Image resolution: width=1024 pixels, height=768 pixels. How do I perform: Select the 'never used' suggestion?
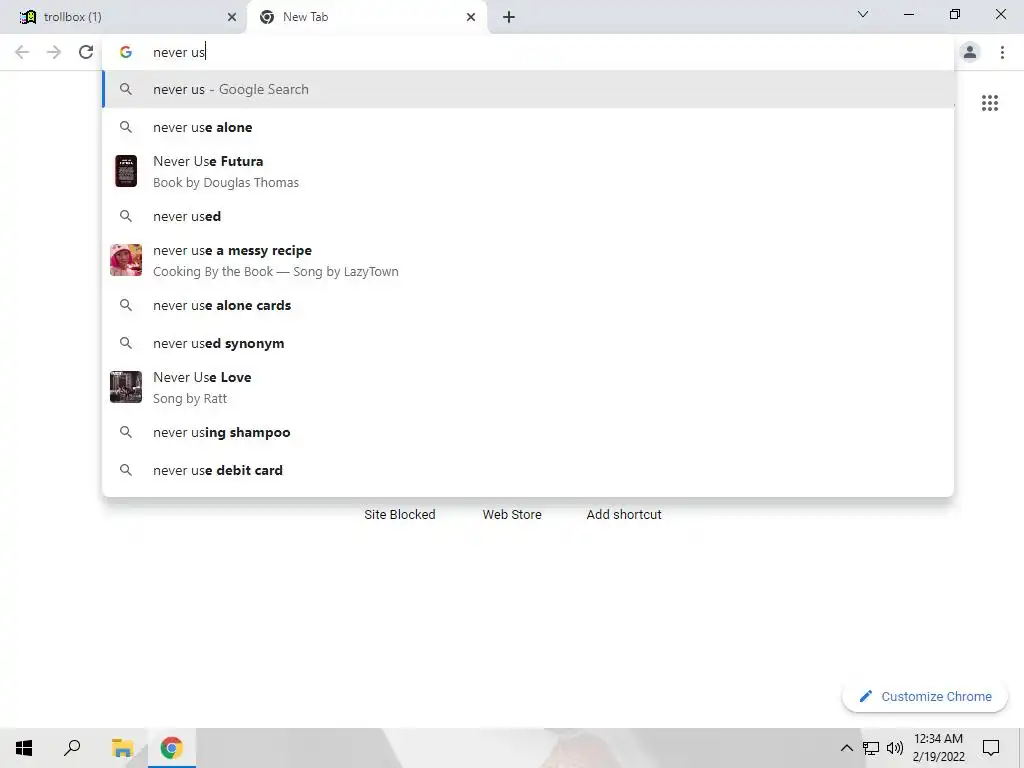(x=528, y=216)
